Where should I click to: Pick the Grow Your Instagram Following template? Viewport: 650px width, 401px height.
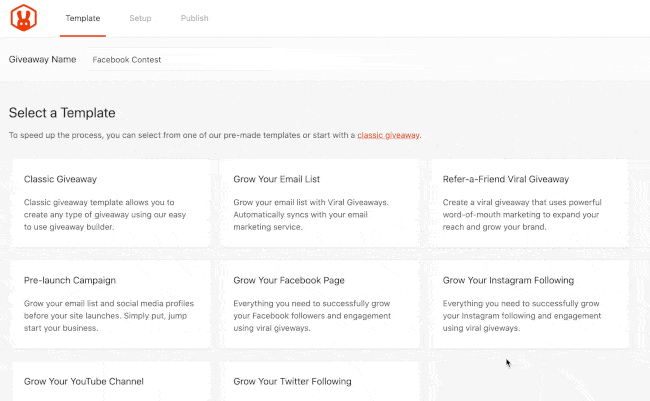[x=529, y=304]
